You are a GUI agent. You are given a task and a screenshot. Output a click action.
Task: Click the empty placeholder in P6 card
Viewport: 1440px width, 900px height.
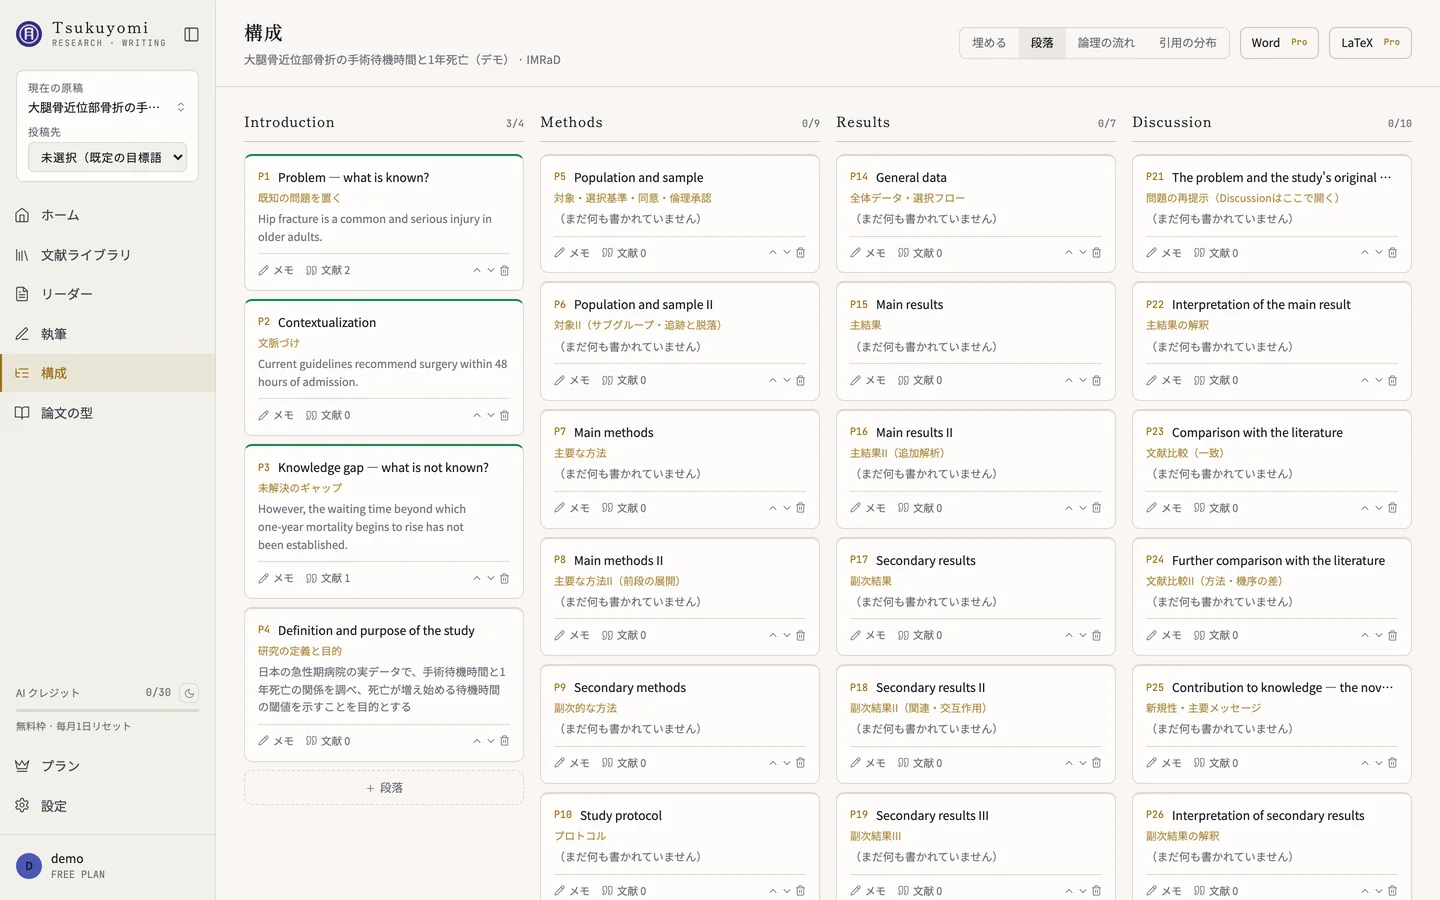point(630,347)
